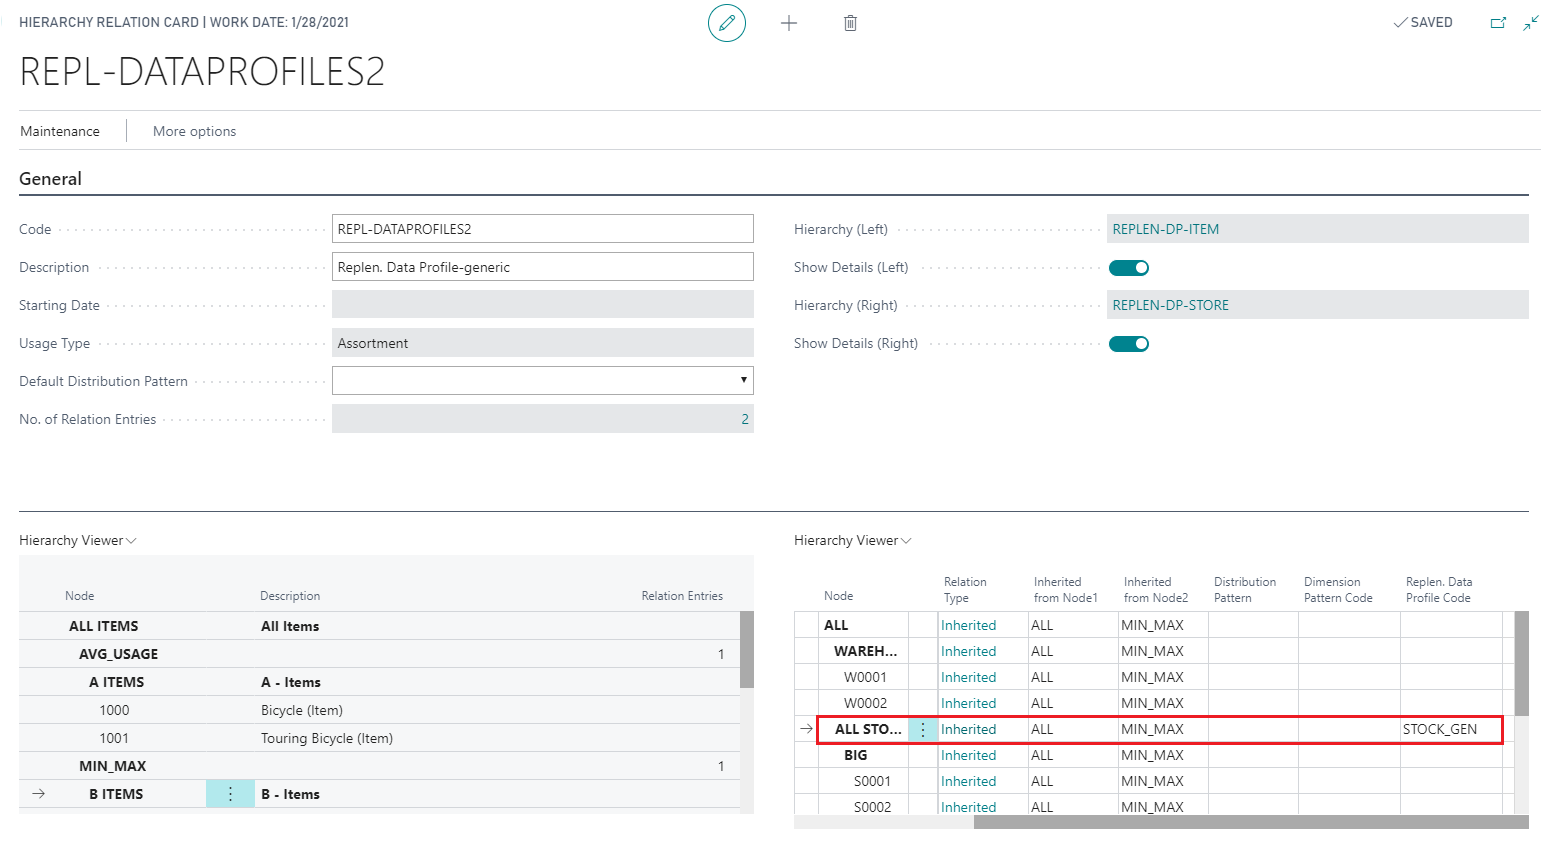Click Inherited relation type for W0001
Image resolution: width=1542 pixels, height=849 pixels.
pos(968,677)
